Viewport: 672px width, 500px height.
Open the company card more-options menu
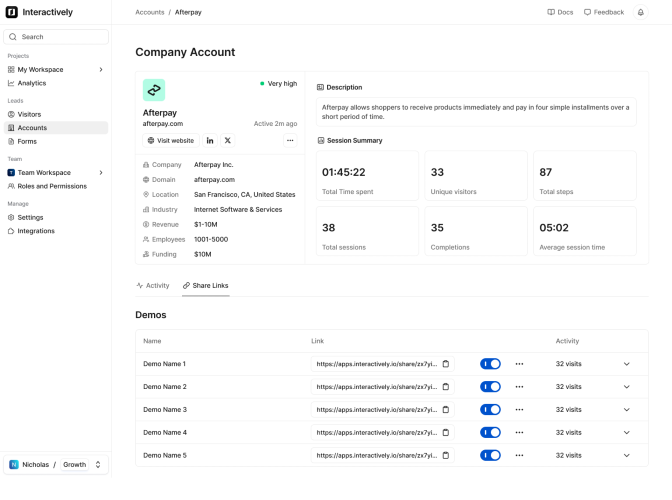pyautogui.click(x=290, y=141)
